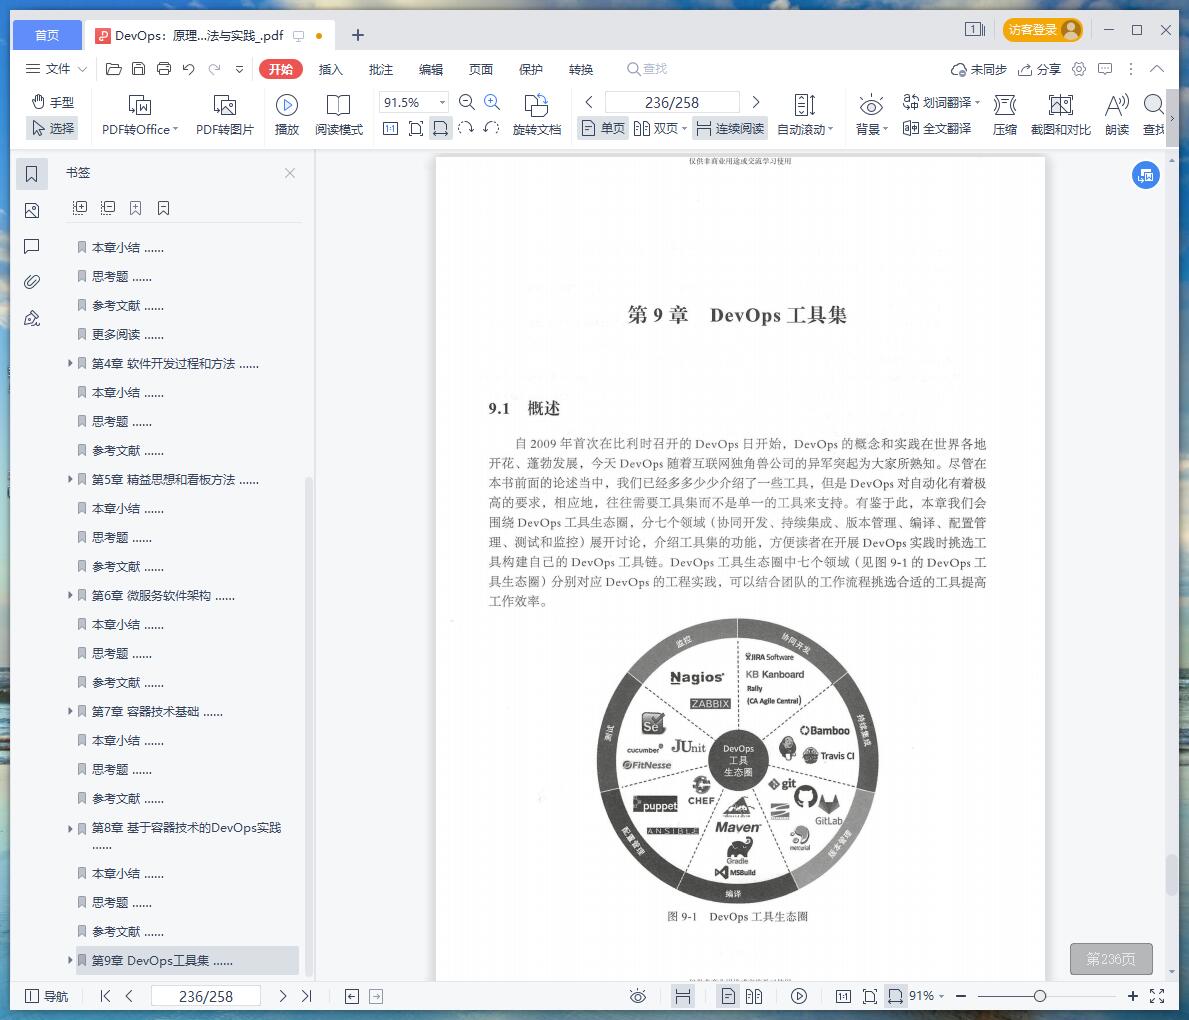Start read aloud feature
The height and width of the screenshot is (1020, 1189).
click(x=1117, y=115)
